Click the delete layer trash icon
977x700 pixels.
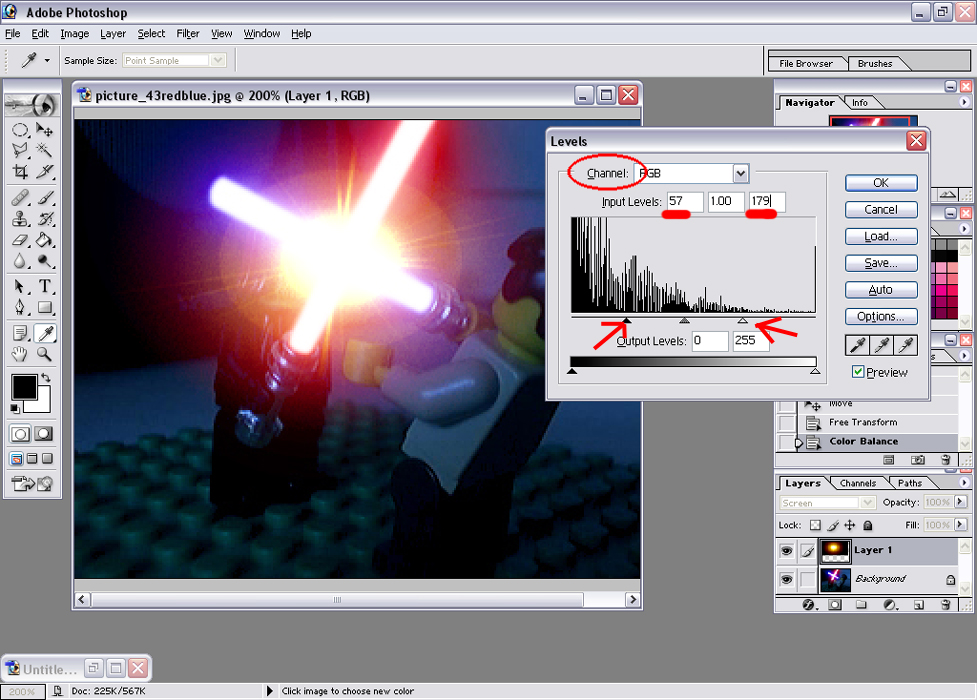[x=944, y=605]
